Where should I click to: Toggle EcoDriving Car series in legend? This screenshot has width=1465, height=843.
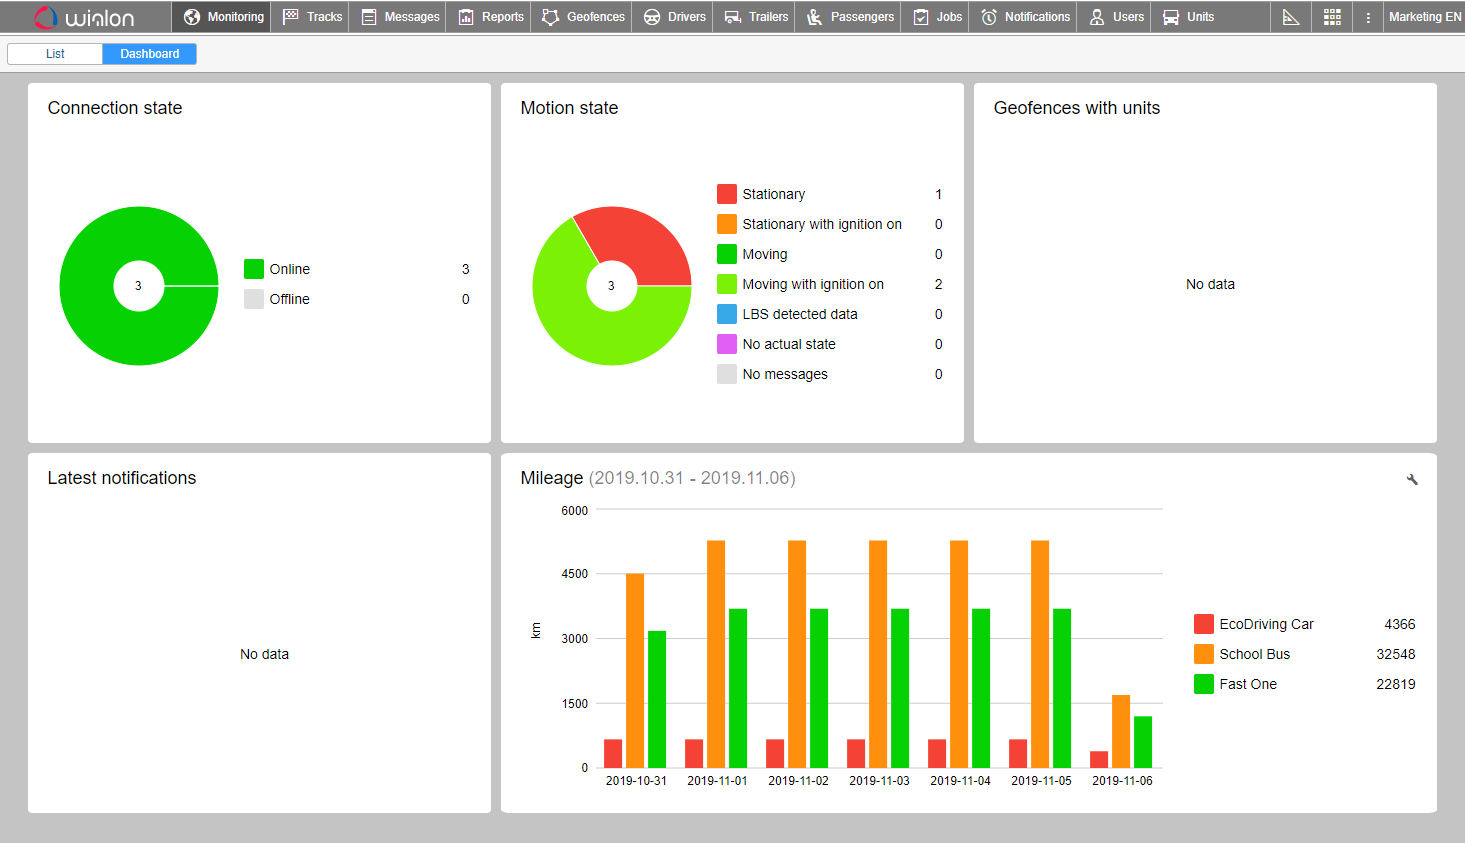click(1265, 624)
